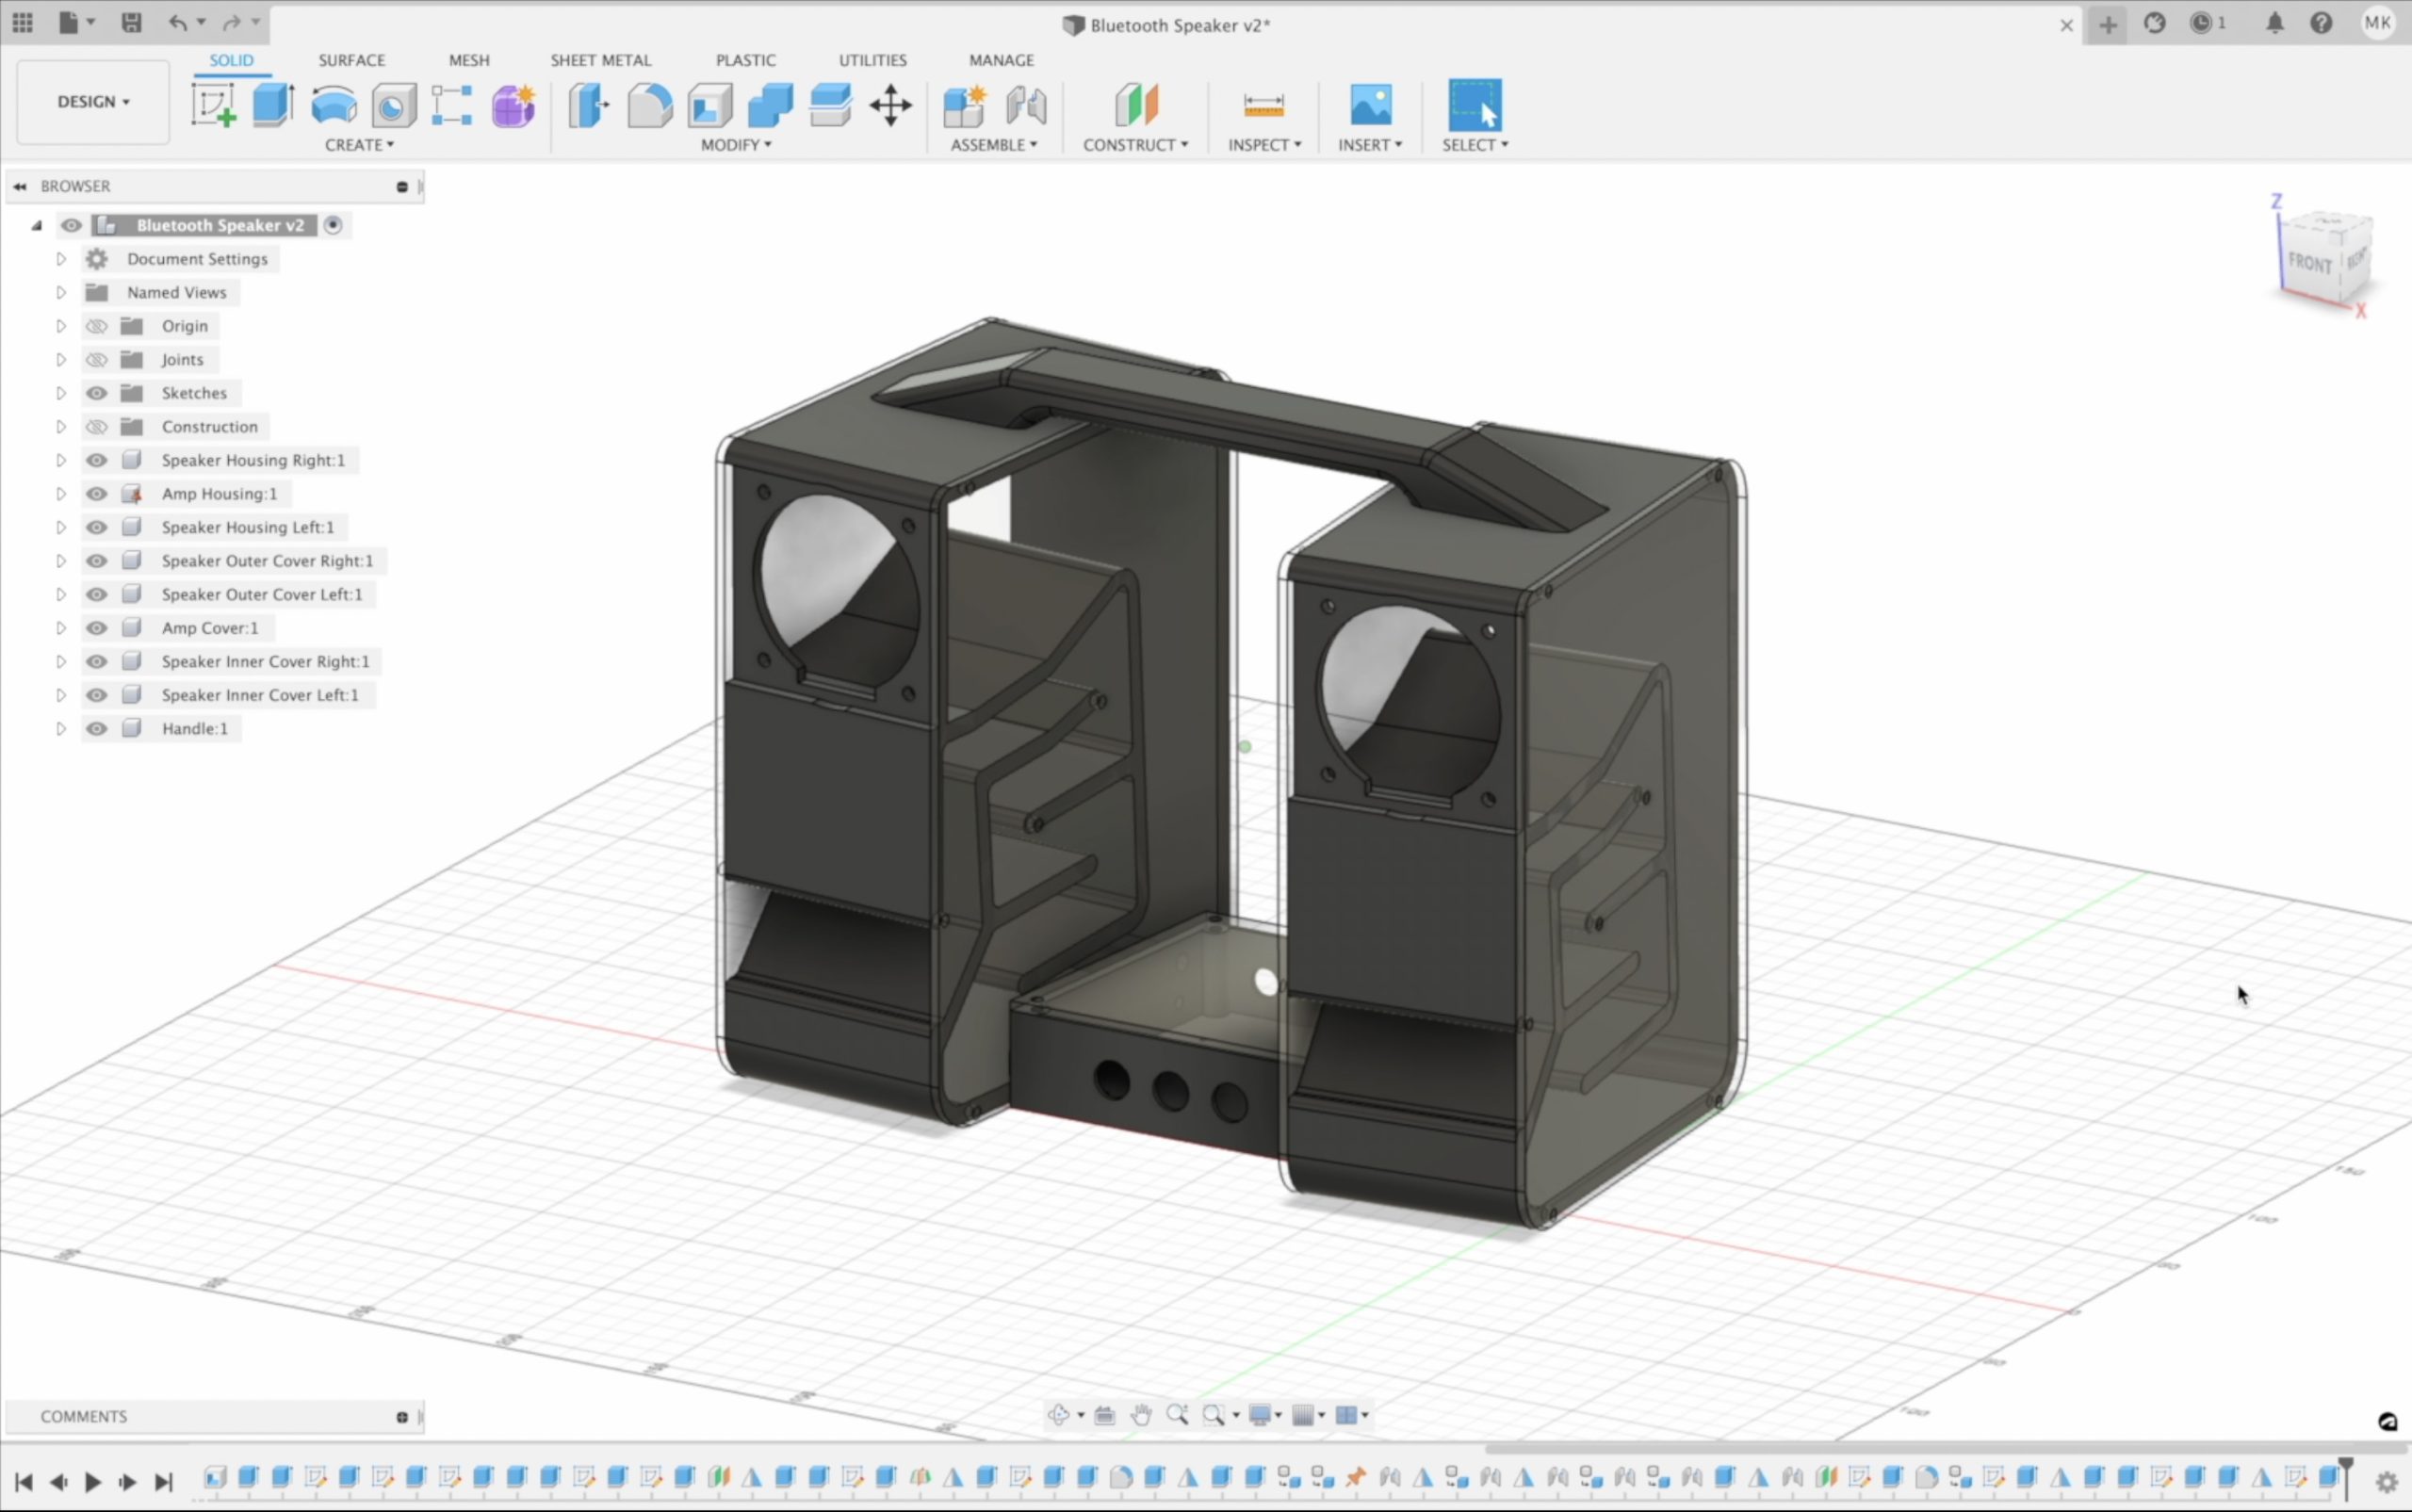Switch to the Sheet Metal tab

click(x=599, y=60)
